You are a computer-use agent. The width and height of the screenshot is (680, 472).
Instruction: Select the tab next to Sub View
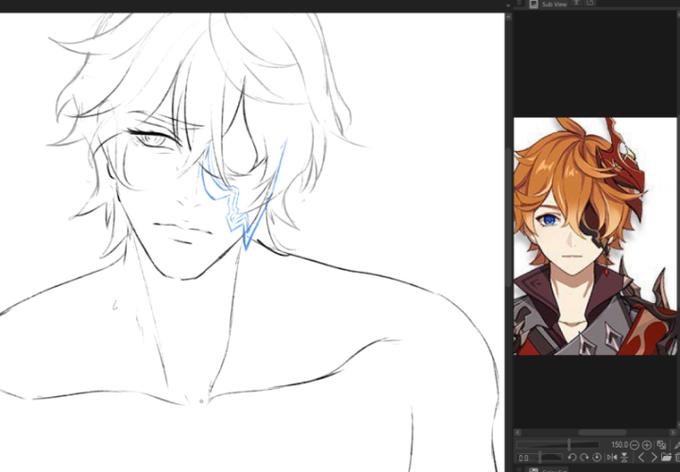click(x=576, y=3)
